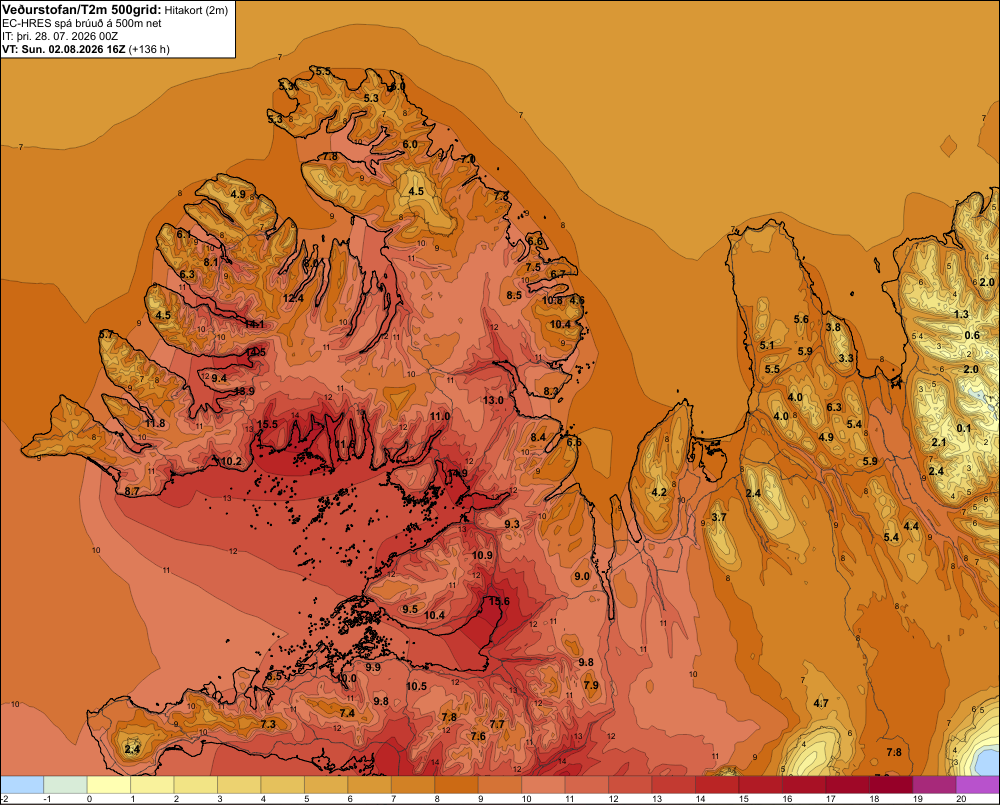Click the 7.3 temperature value
1000x805 pixels.
point(268,724)
